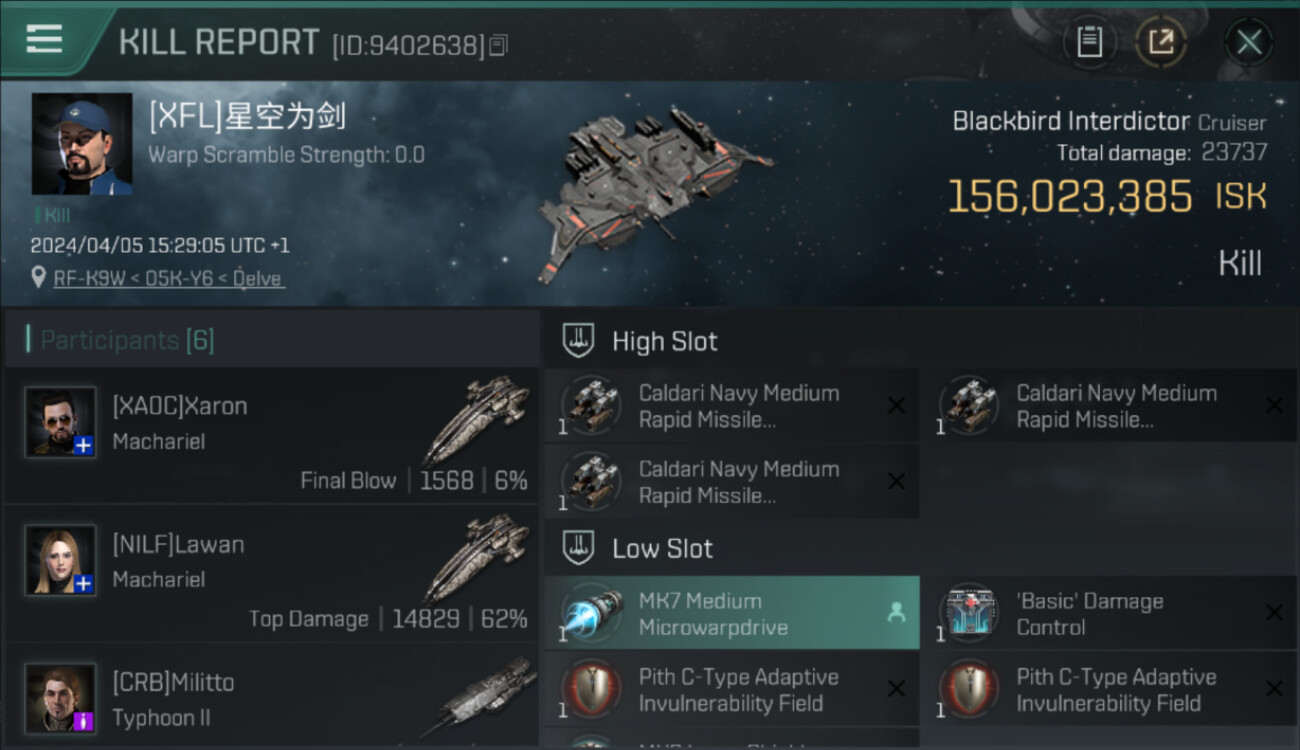
Task: Click the Low Slot section header
Action: coord(663,548)
